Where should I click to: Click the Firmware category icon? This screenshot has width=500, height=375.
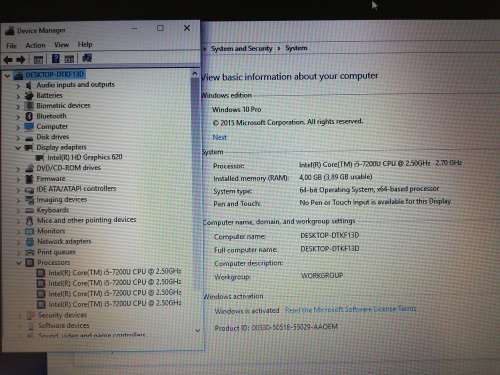tap(29, 179)
